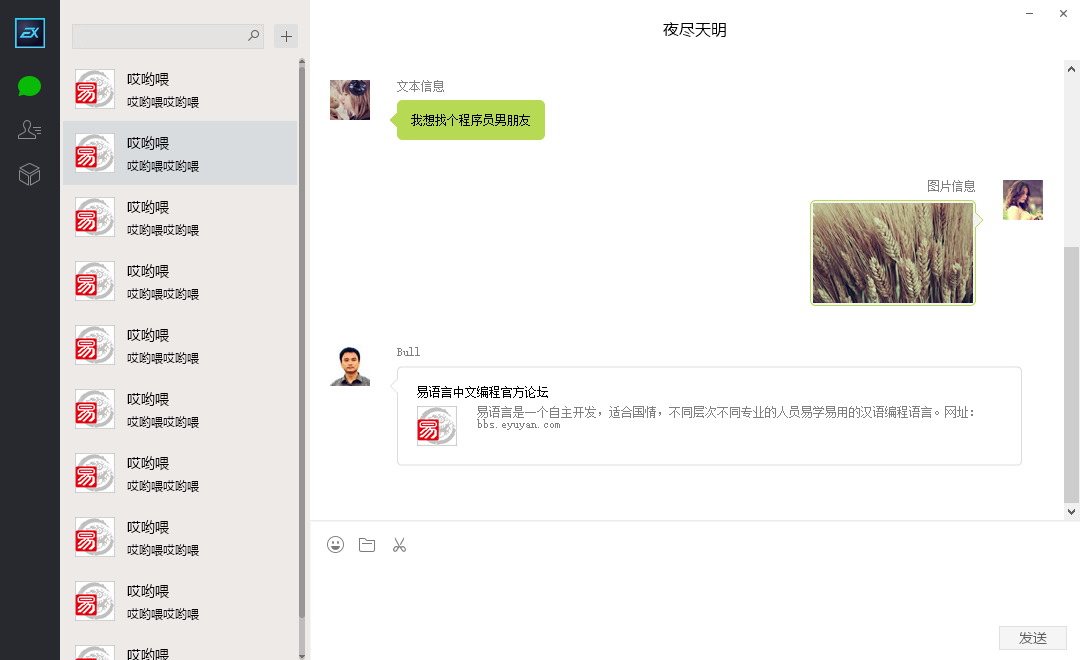Click the down arrow of the chat scrollbar
The image size is (1080, 660).
pos(1071,511)
